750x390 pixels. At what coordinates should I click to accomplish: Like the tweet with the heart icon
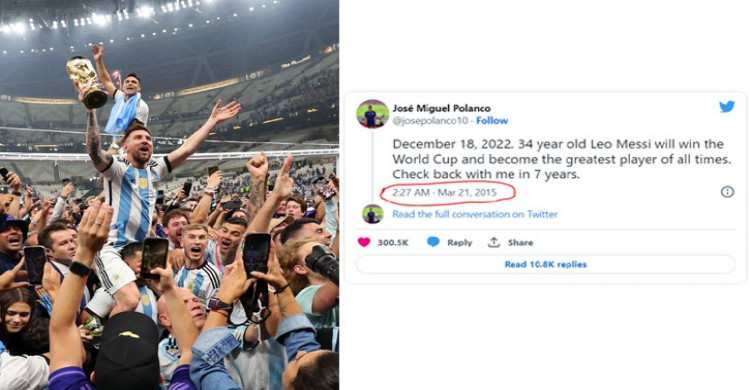coord(364,242)
